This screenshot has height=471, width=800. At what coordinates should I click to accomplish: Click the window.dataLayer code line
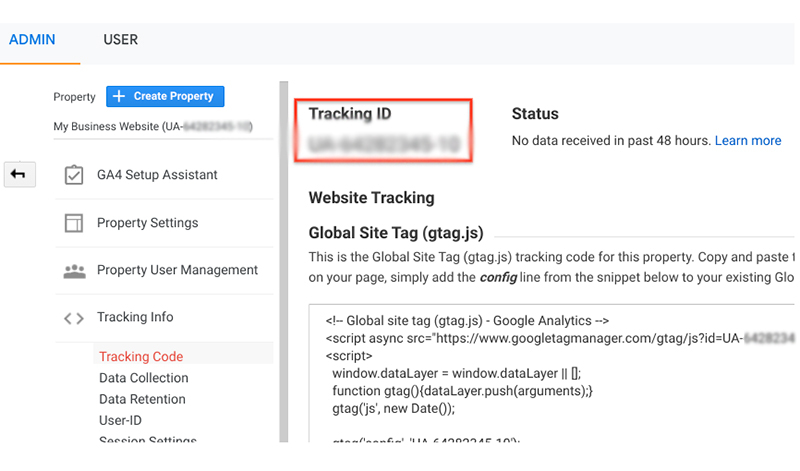(x=457, y=374)
